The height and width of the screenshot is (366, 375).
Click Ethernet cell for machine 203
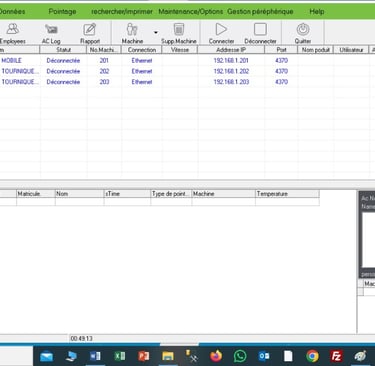coord(142,82)
